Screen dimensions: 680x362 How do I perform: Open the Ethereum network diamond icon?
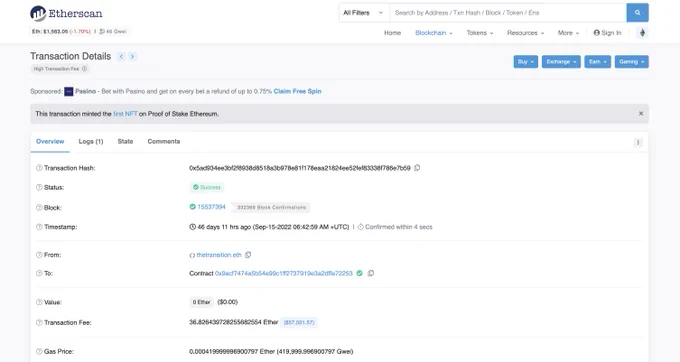pyautogui.click(x=643, y=33)
